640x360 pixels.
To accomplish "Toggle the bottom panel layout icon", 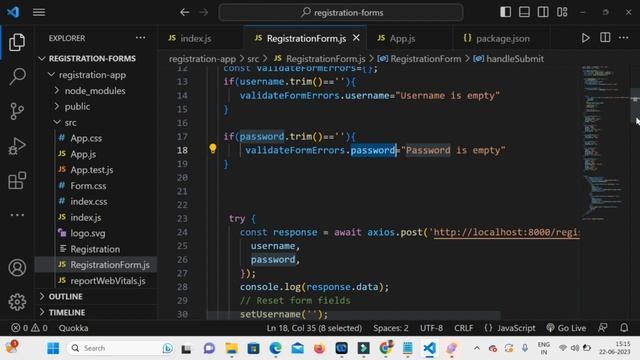I will pyautogui.click(x=524, y=12).
